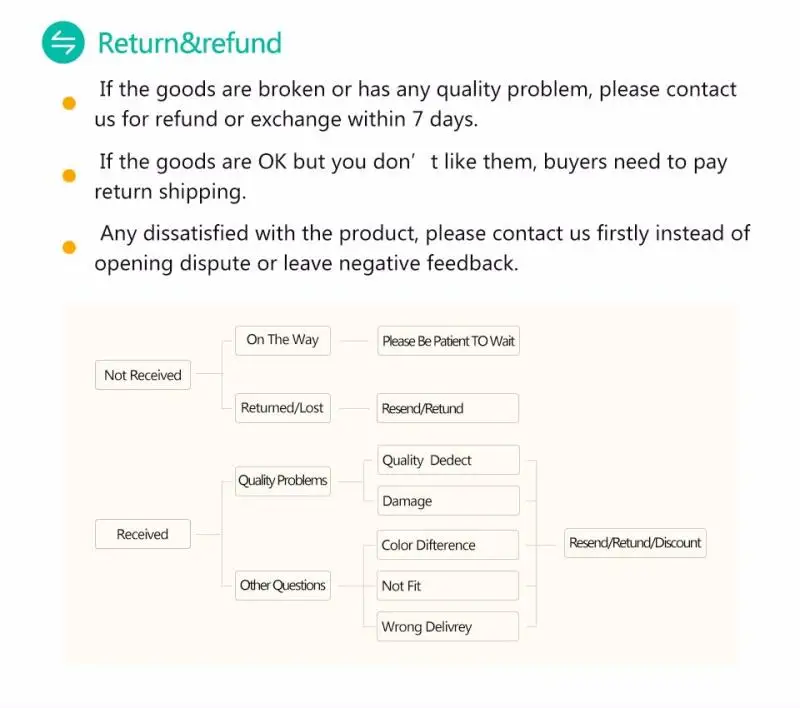The width and height of the screenshot is (800, 708).
Task: Select the Damage box
Action: (x=448, y=501)
